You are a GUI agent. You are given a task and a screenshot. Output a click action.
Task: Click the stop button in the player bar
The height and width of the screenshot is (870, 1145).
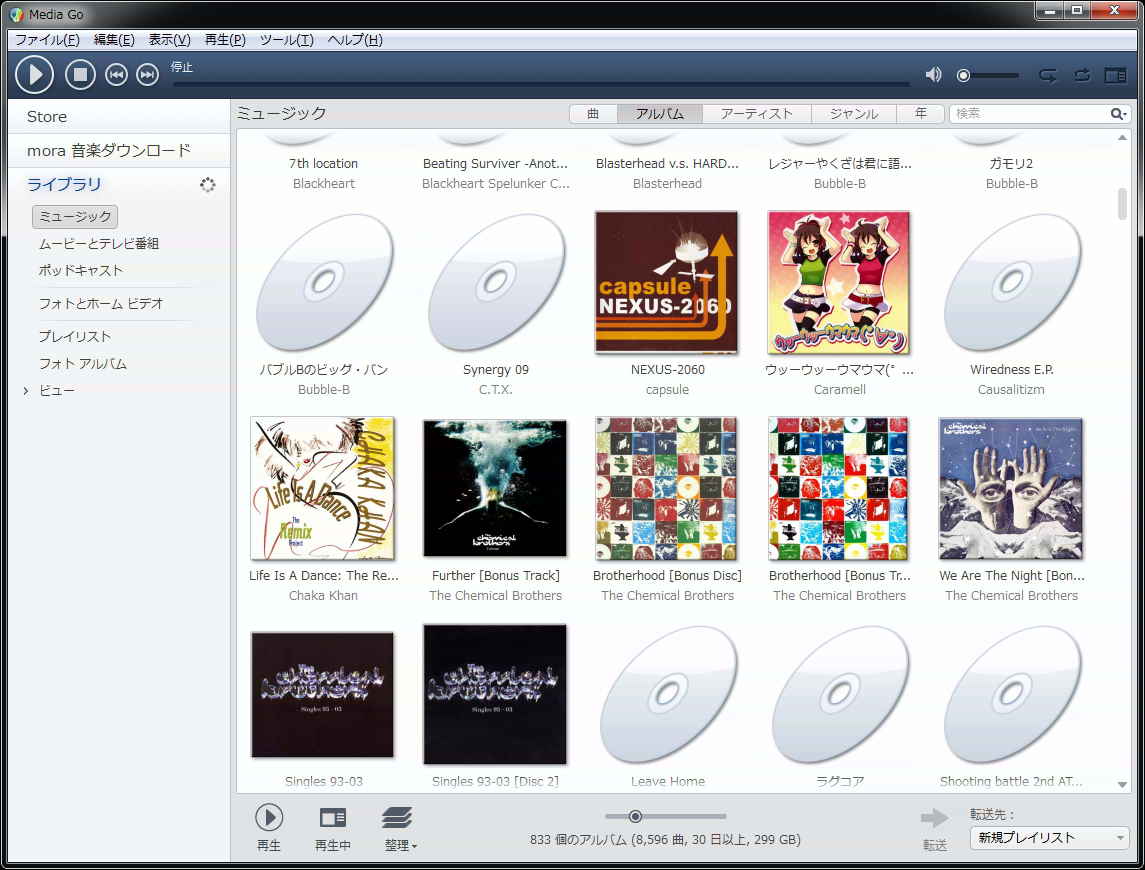coord(80,75)
